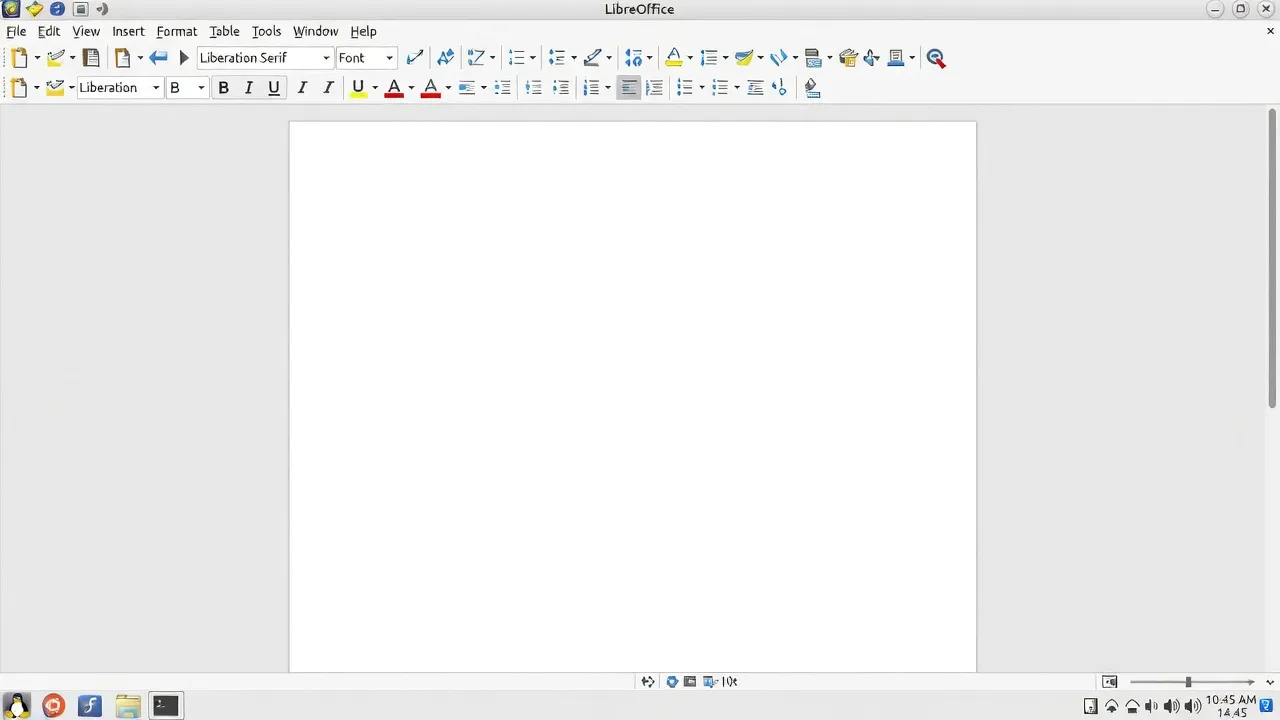1280x720 pixels.
Task: Click the Z sort icon
Action: 476,58
